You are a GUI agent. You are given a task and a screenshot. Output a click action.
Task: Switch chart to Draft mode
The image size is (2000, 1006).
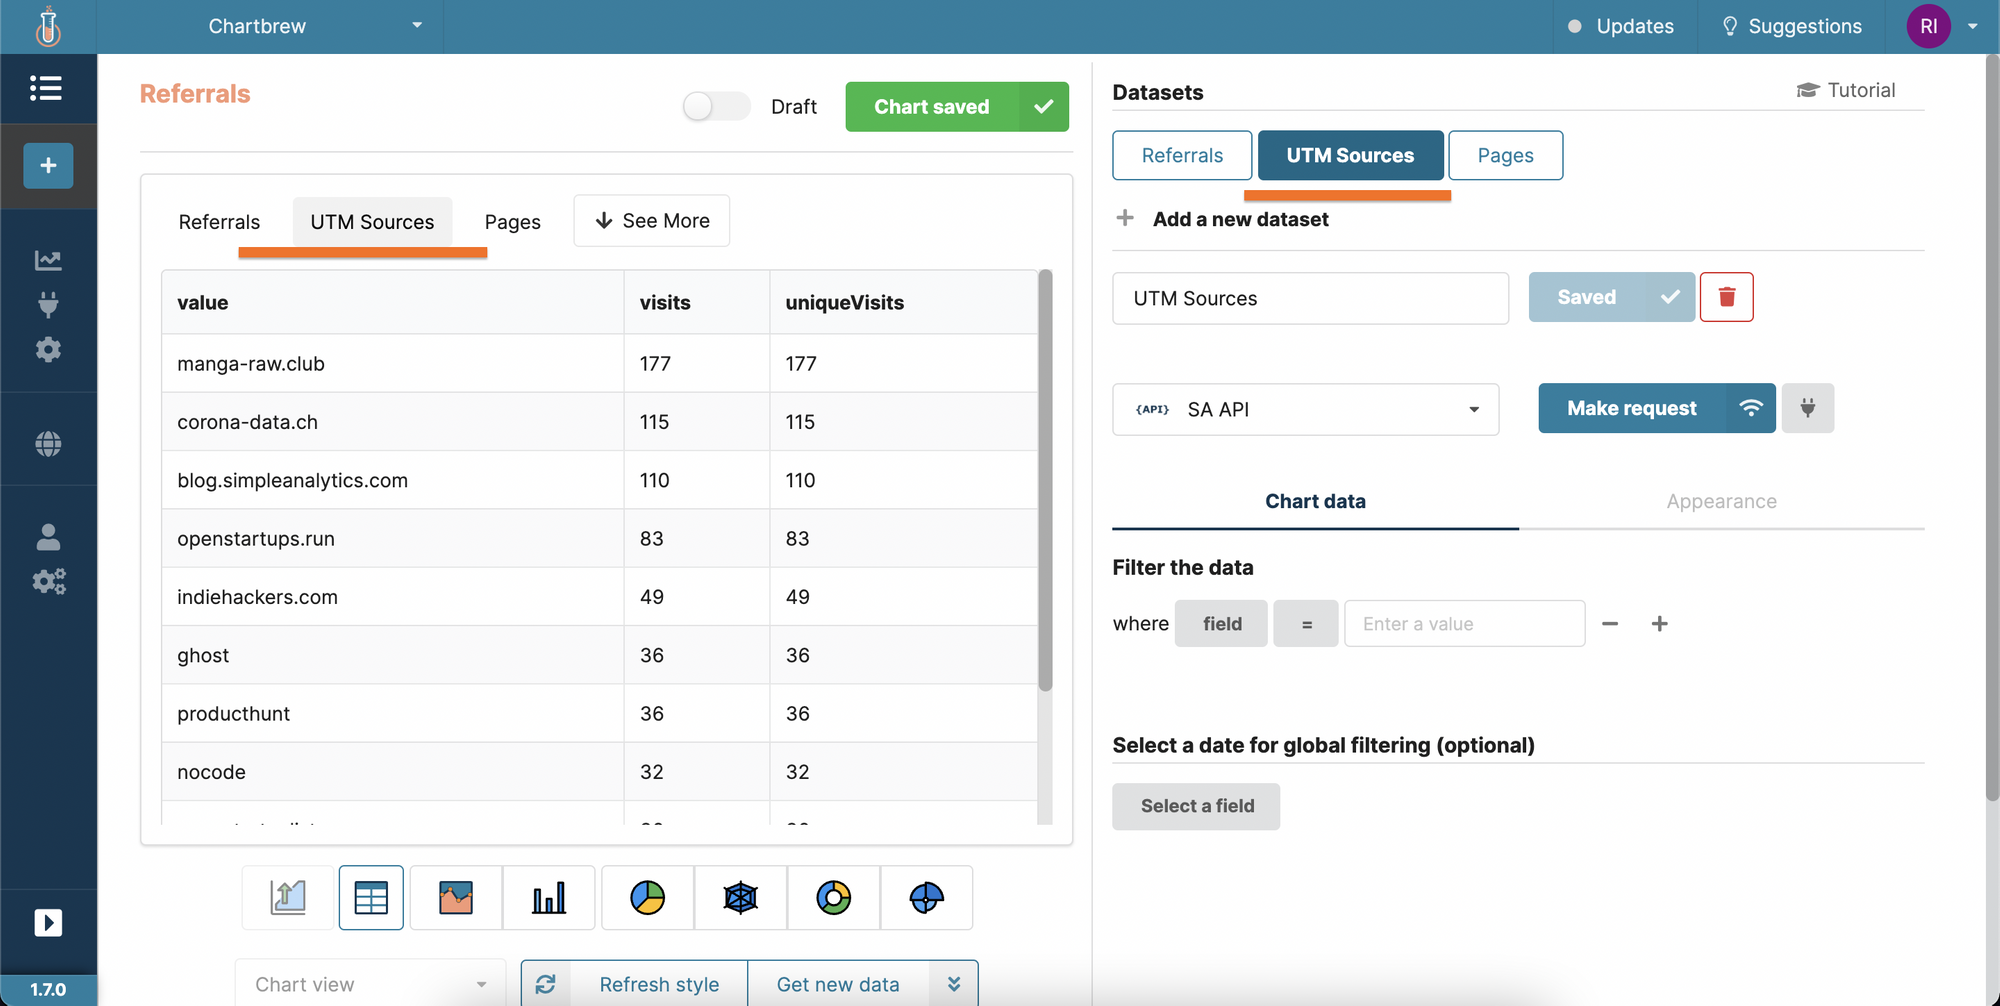click(716, 106)
